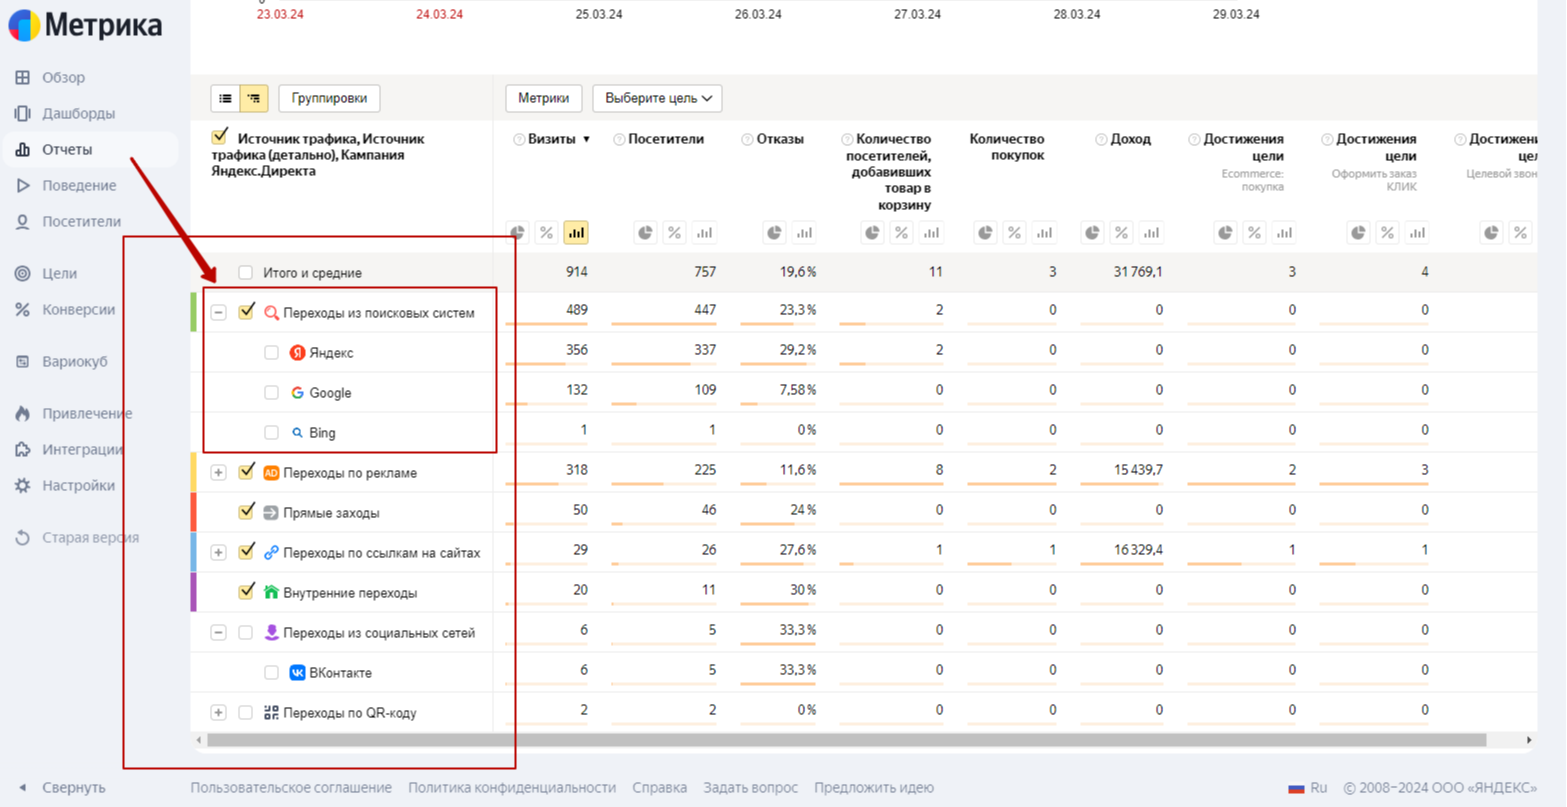Click help icon next to Отказы header
The width and height of the screenshot is (1567, 807).
pyautogui.click(x=747, y=140)
